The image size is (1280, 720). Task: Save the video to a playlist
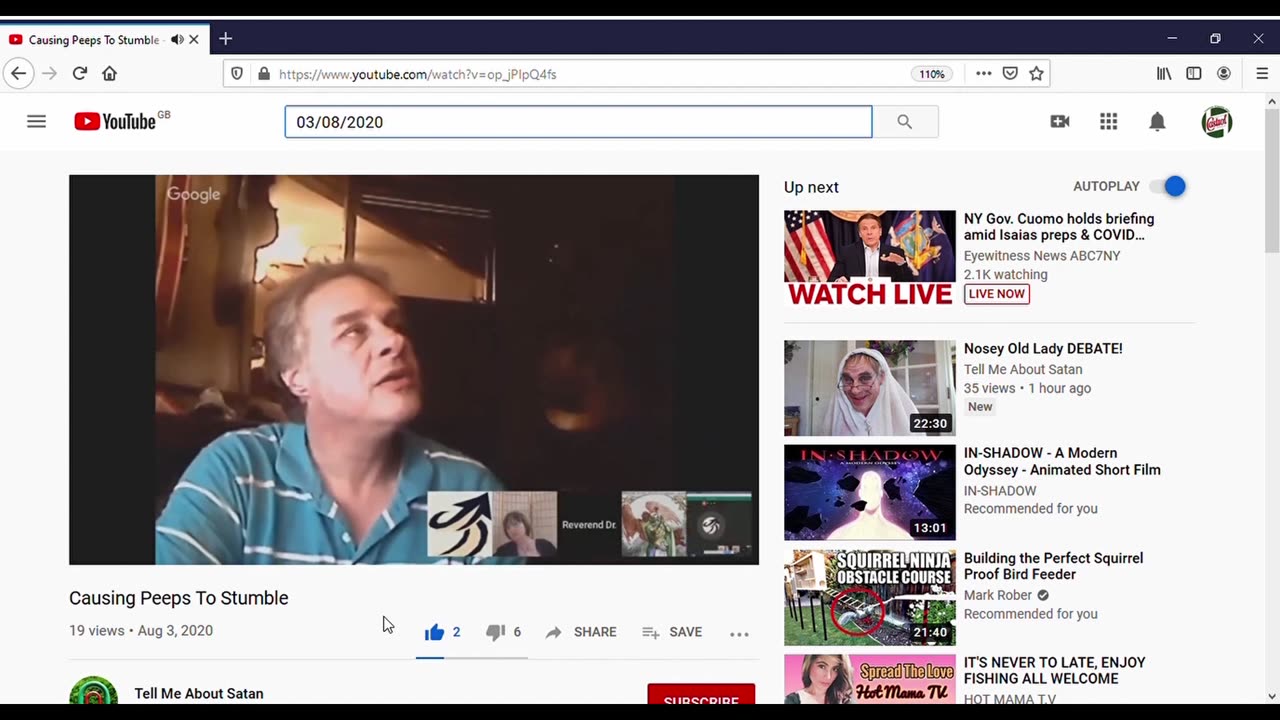[672, 632]
